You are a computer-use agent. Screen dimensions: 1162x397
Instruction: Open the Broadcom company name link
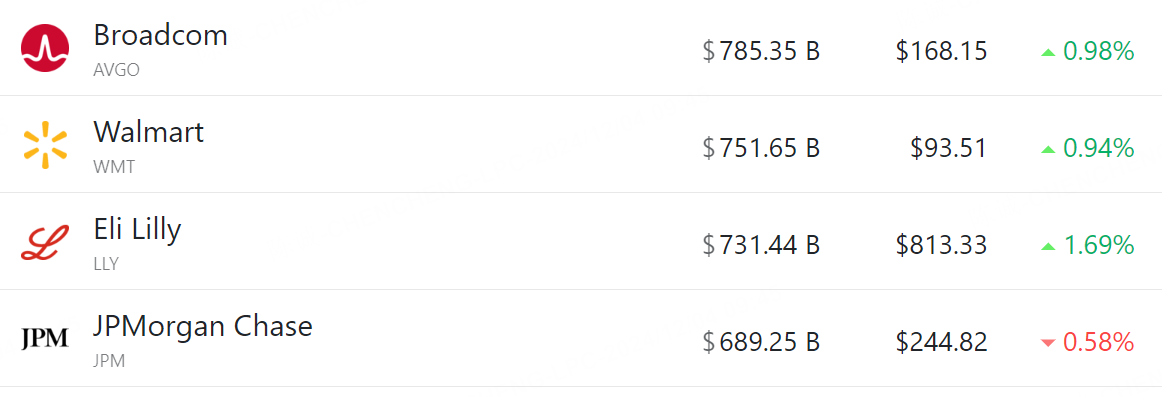[160, 36]
